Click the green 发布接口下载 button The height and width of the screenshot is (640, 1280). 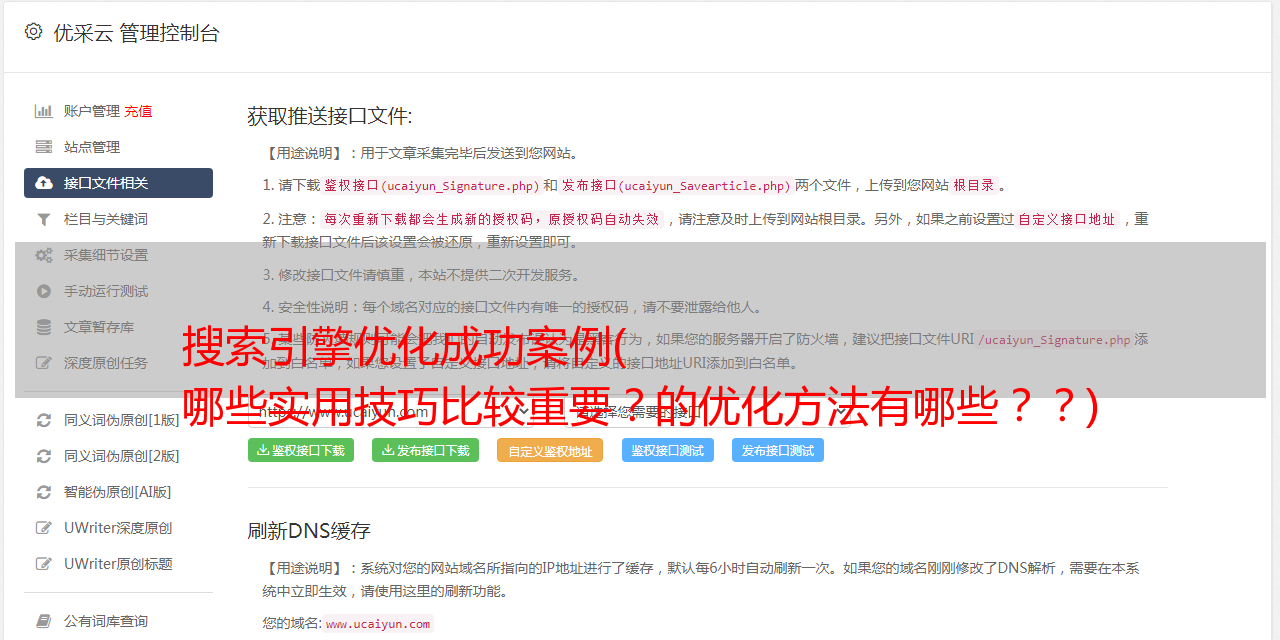[x=425, y=450]
